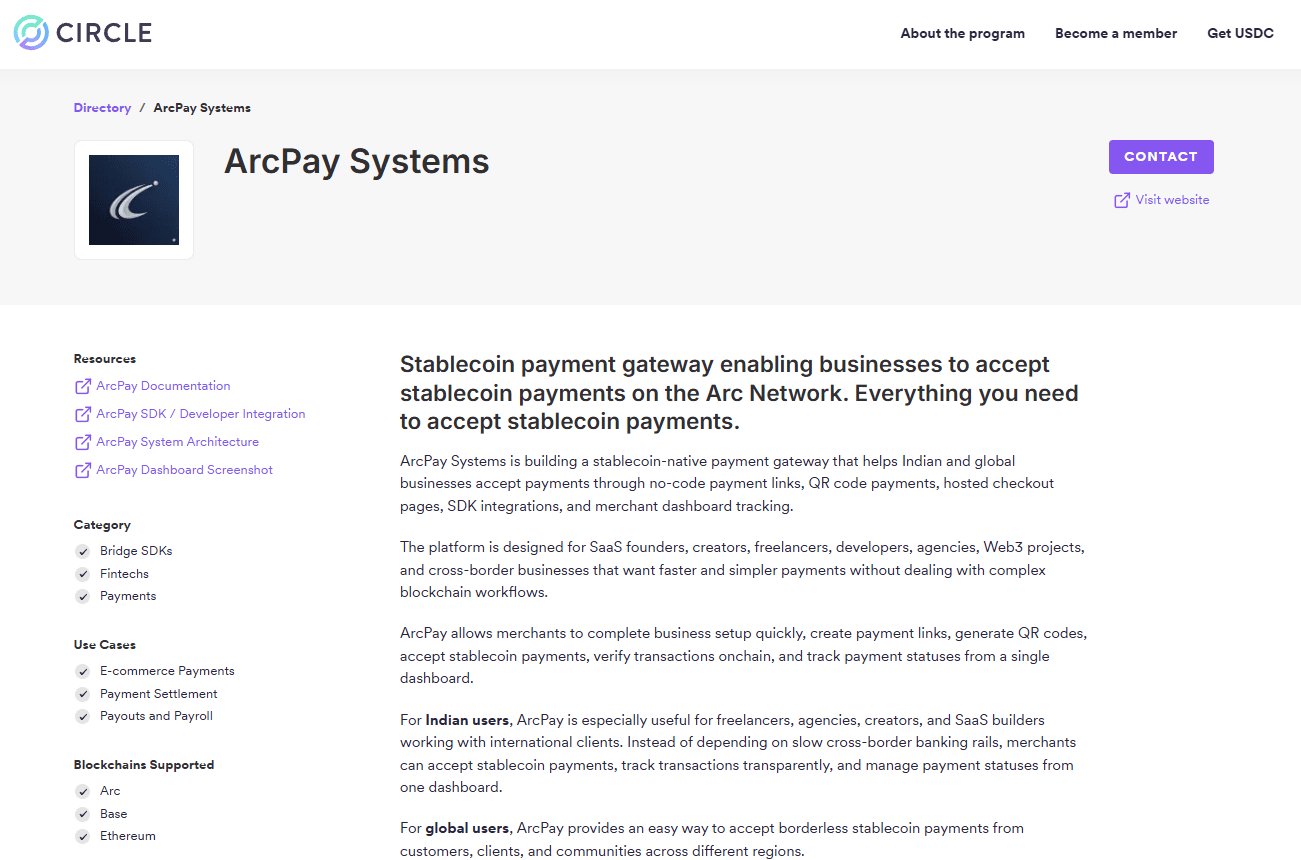Click the checkmark icon beside Bridge SDKs
1301x860 pixels.
click(x=82, y=552)
